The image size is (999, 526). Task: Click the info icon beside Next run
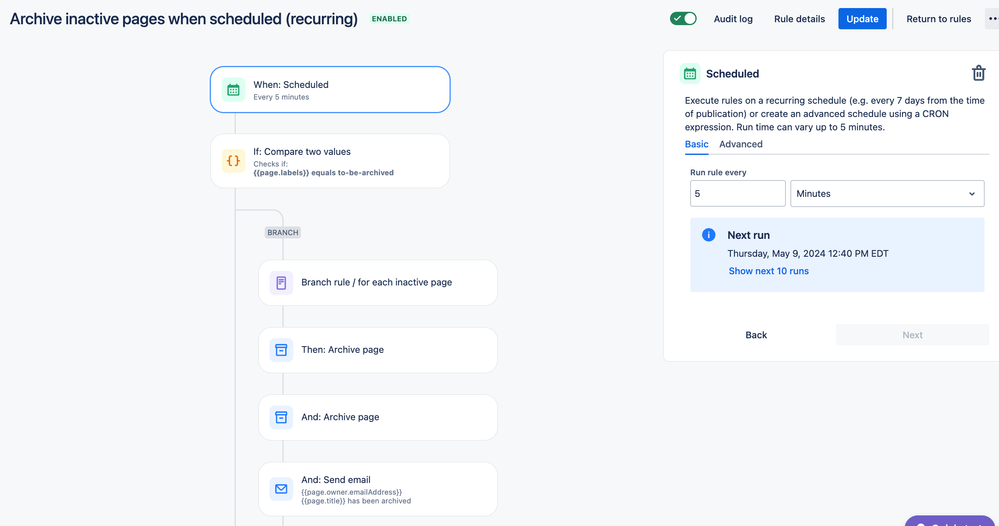pos(708,235)
